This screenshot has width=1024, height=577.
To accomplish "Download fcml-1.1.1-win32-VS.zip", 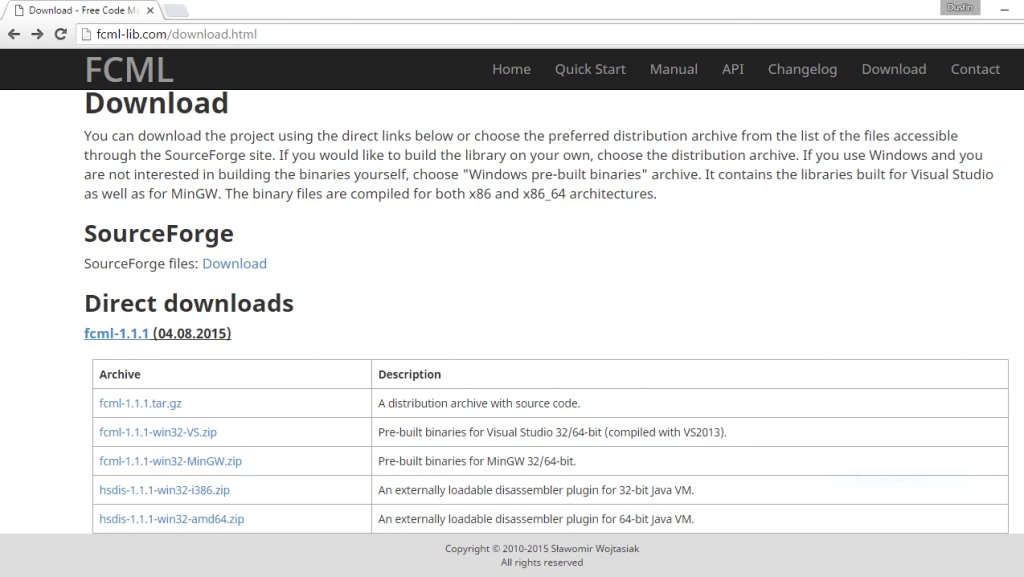I will 158,432.
